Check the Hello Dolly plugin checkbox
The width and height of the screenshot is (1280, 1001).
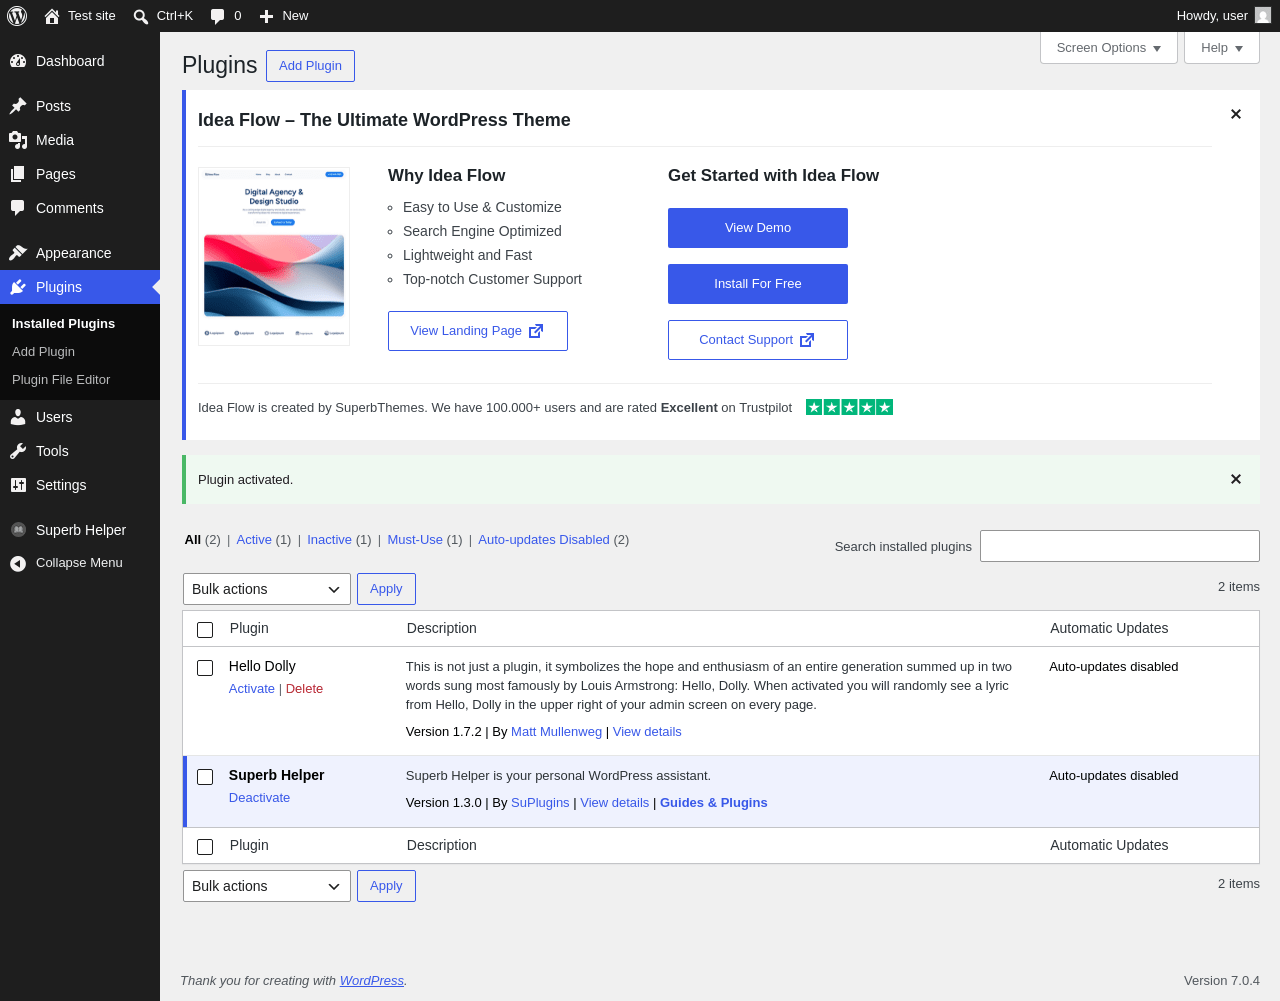coord(205,668)
